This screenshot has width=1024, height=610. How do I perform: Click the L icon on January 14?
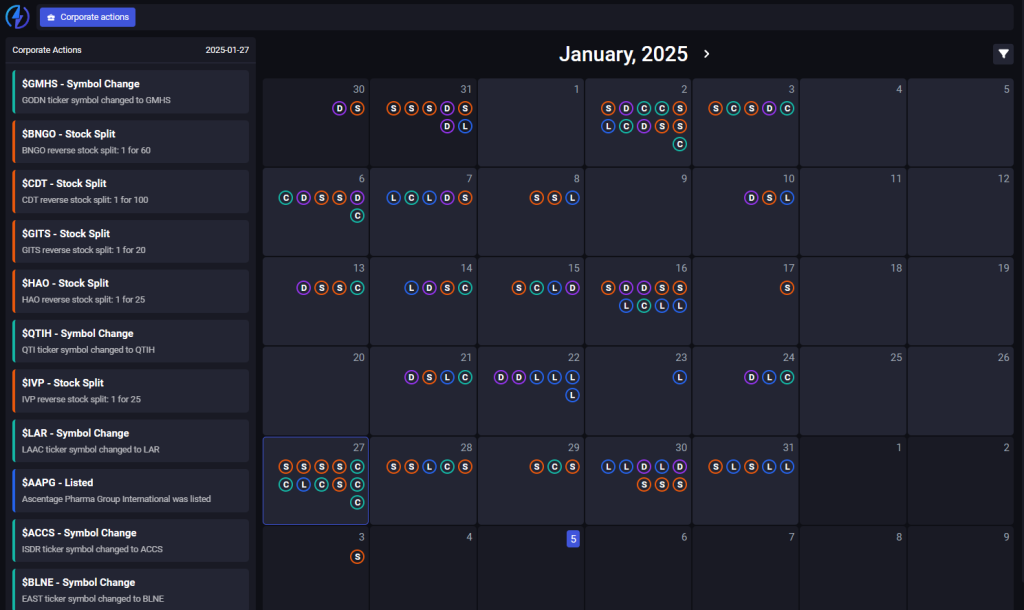coord(411,287)
